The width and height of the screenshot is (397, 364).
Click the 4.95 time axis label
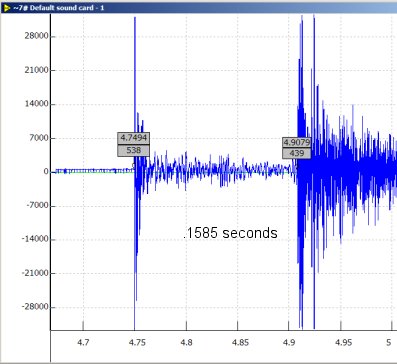pyautogui.click(x=343, y=342)
